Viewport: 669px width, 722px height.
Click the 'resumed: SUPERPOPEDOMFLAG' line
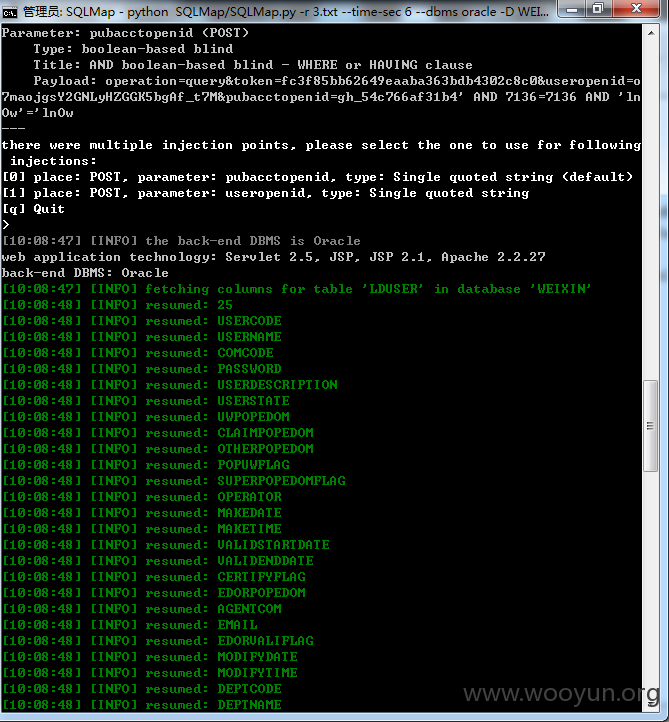click(x=174, y=481)
